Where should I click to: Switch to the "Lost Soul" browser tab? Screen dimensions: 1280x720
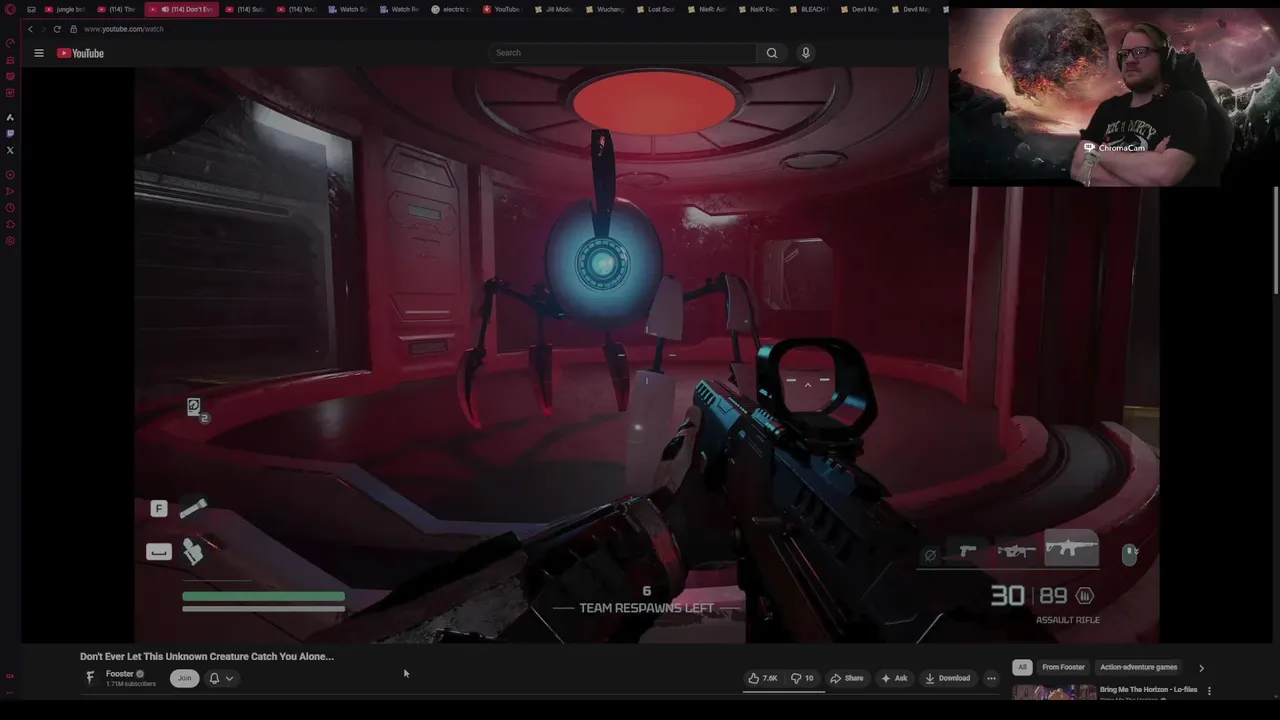click(655, 9)
